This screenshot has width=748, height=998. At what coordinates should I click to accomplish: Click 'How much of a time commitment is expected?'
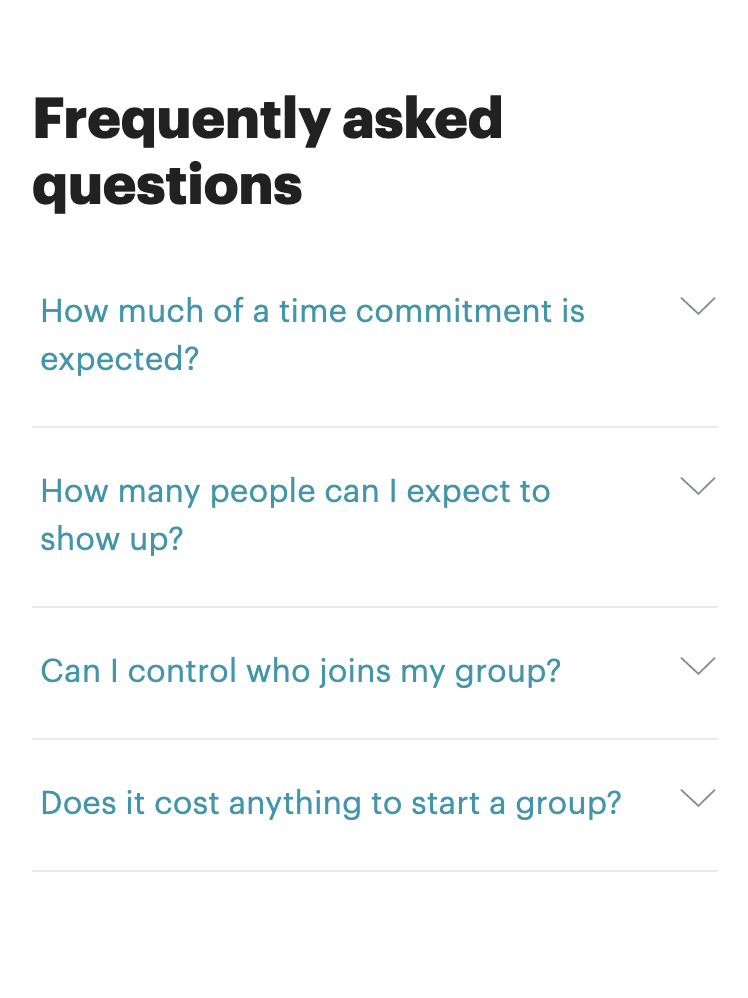tap(313, 335)
